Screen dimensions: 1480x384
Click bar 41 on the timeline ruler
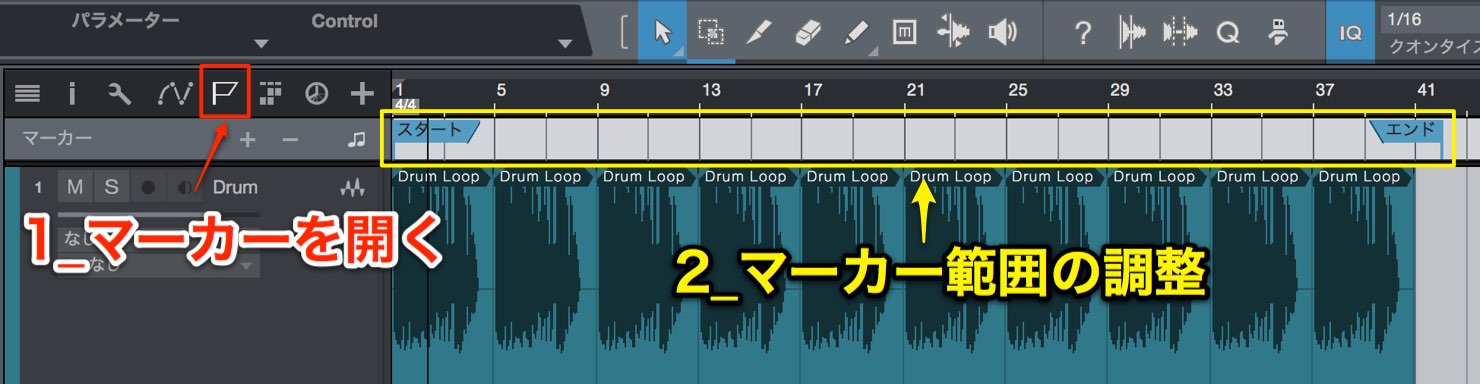tap(1427, 89)
